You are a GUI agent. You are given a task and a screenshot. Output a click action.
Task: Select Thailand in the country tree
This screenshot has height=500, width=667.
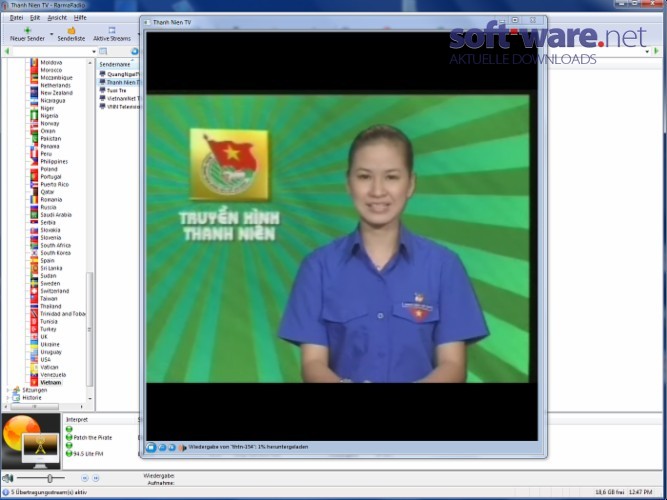(x=51, y=306)
